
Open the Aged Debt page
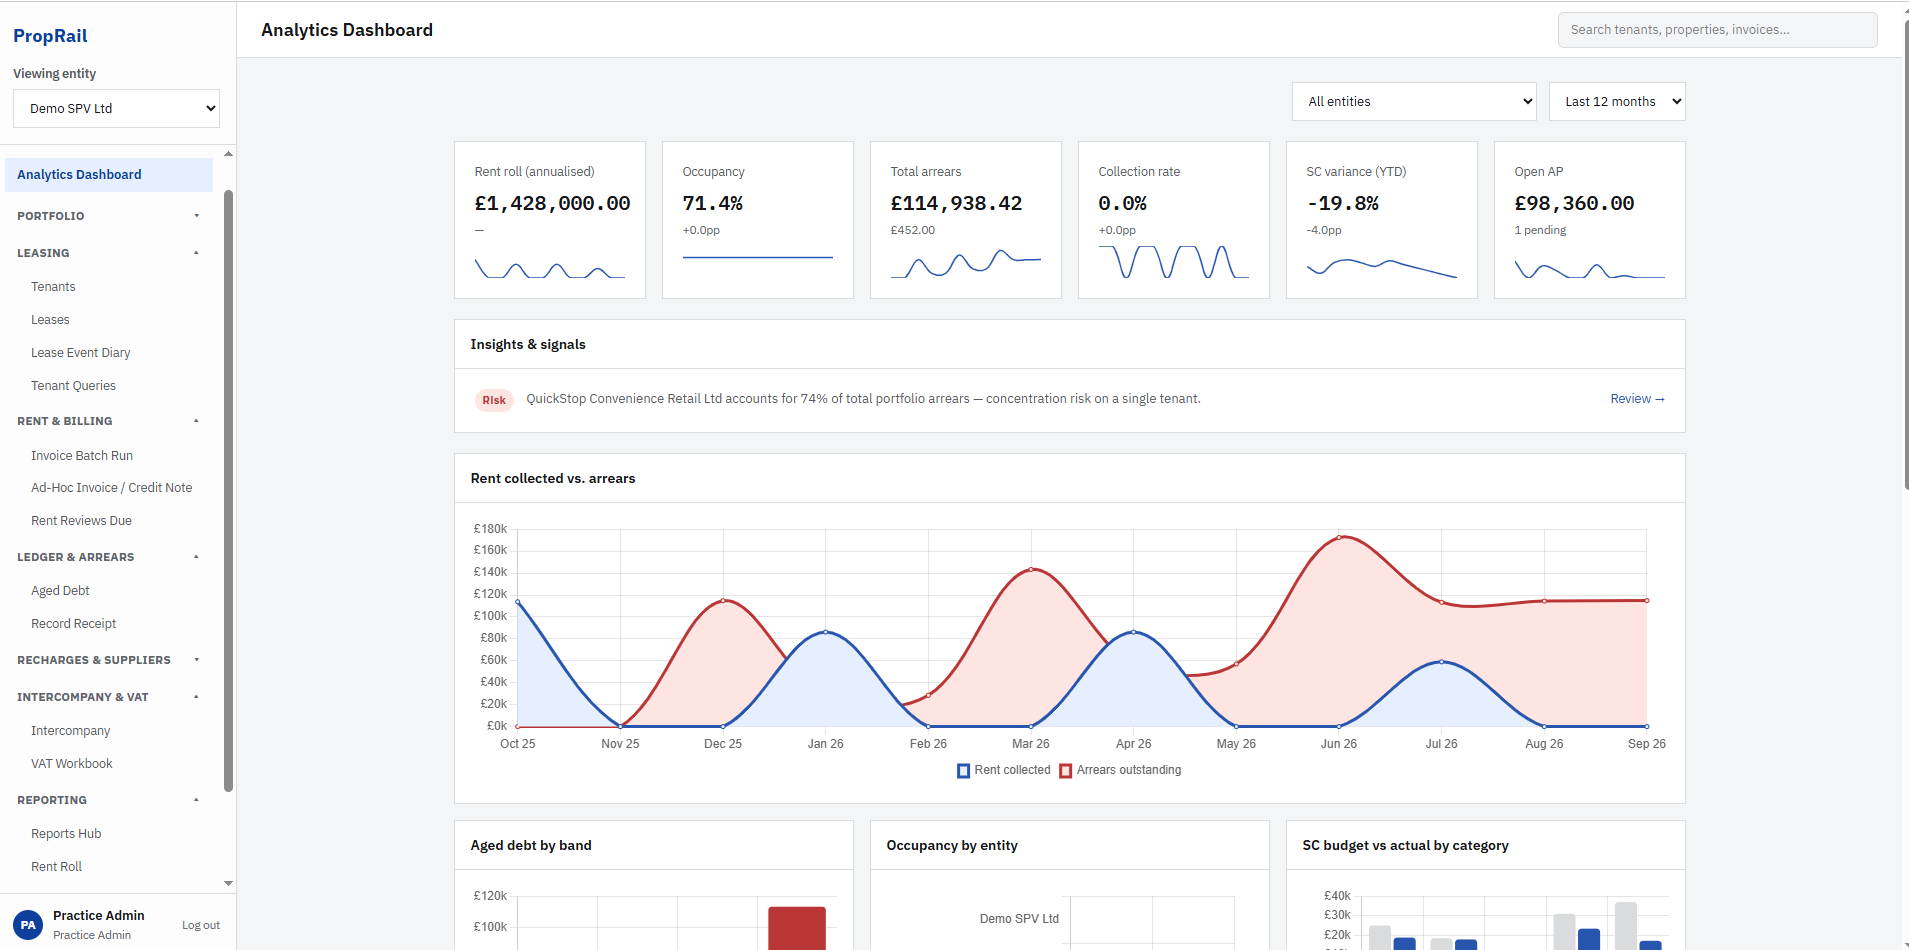click(60, 591)
